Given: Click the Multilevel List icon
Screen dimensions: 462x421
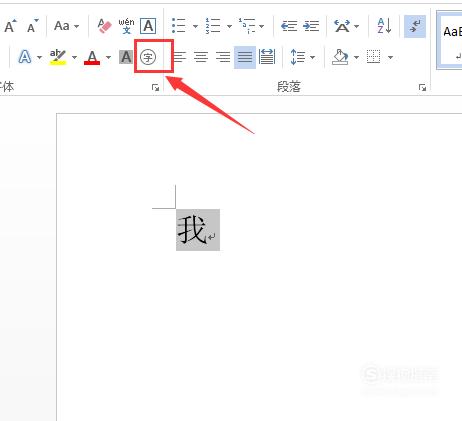Looking at the screenshot, I should 247,26.
